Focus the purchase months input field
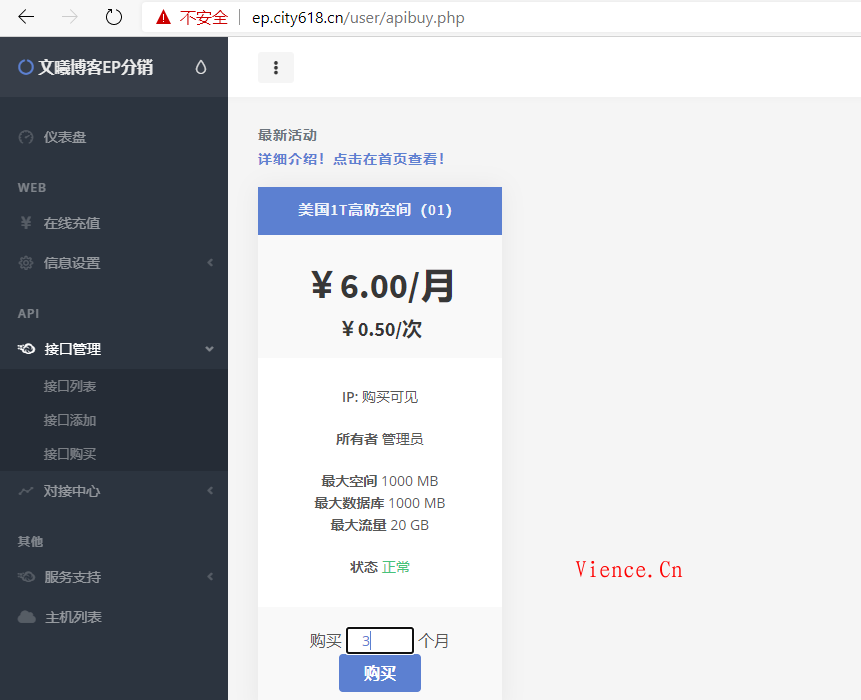 379,640
